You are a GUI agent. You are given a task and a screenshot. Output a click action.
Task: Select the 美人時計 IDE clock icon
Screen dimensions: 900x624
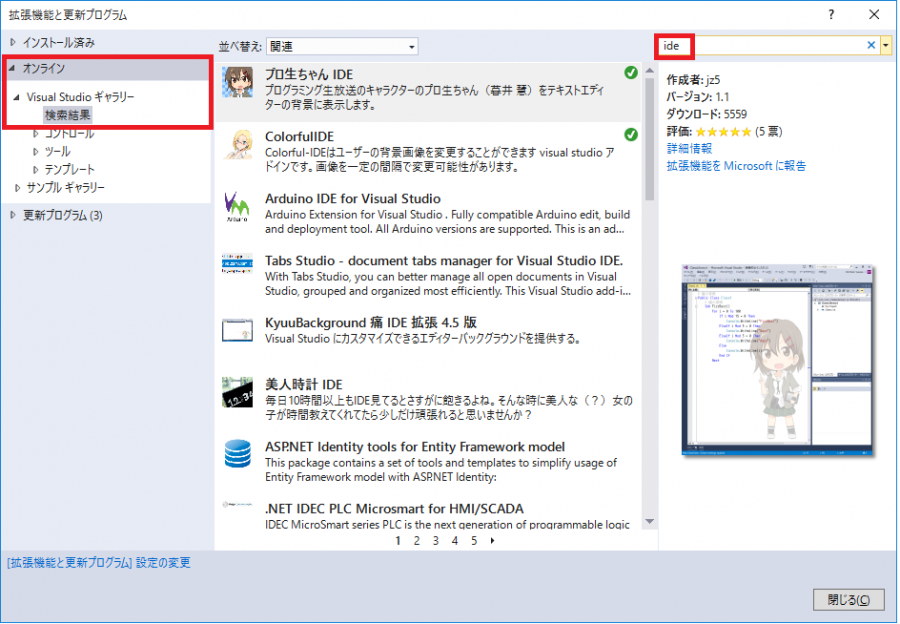pos(237,394)
